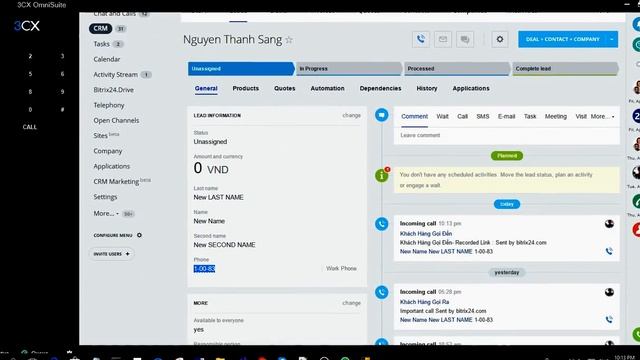Click the Invite Users button
Image resolution: width=640 pixels, height=360 pixels.
[111, 254]
